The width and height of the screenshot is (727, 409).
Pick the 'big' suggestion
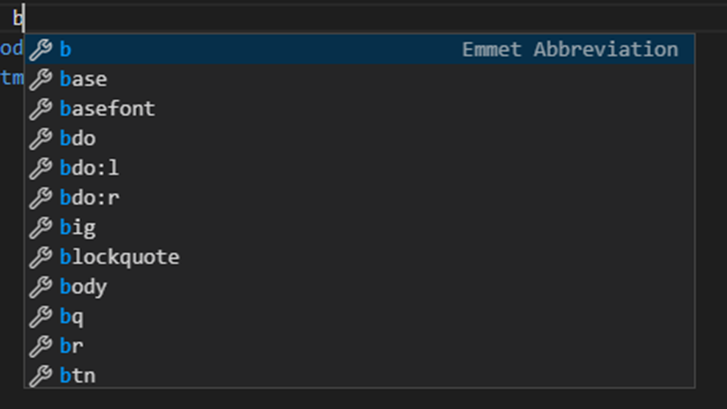click(359, 227)
